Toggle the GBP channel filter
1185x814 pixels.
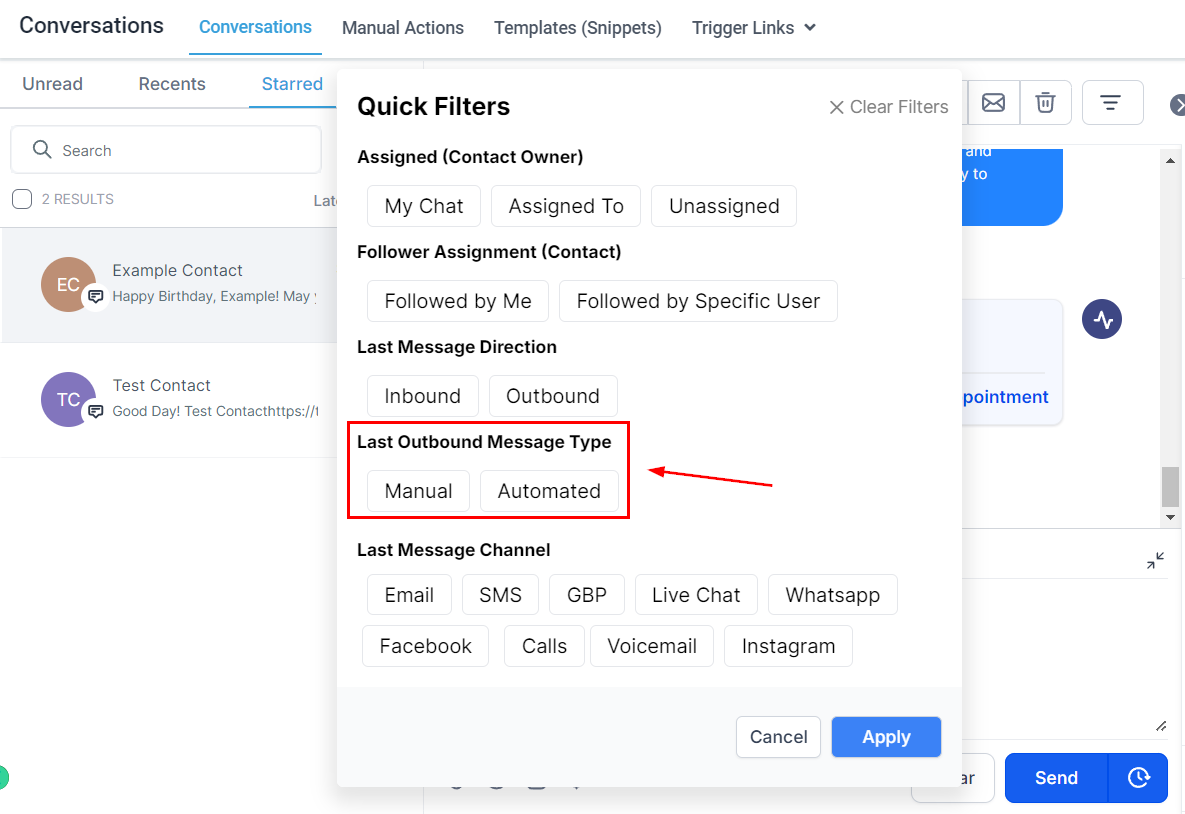point(586,595)
